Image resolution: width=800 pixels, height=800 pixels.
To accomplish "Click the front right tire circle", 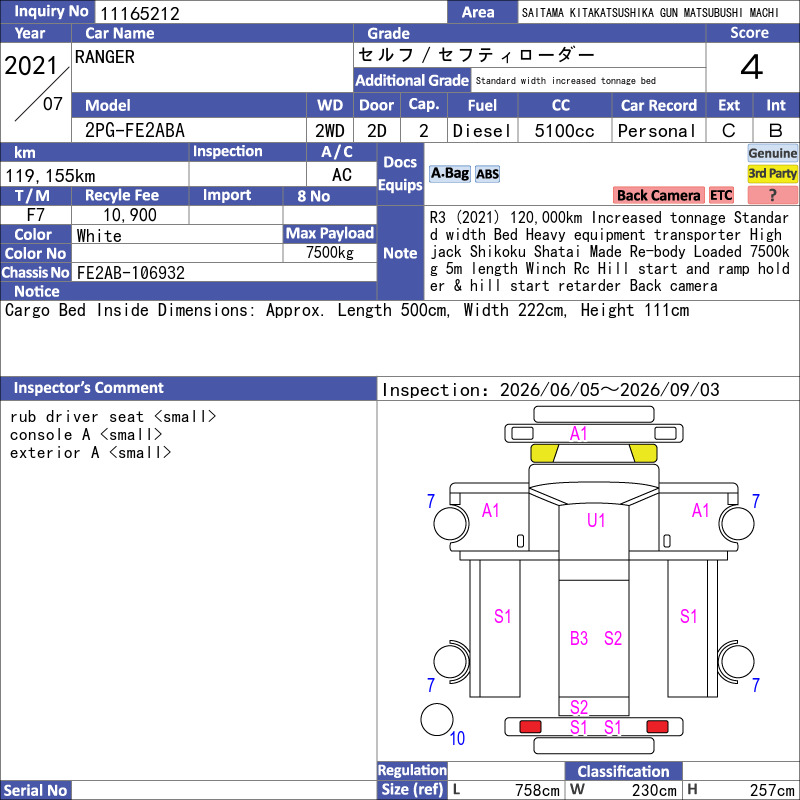I will [x=737, y=523].
